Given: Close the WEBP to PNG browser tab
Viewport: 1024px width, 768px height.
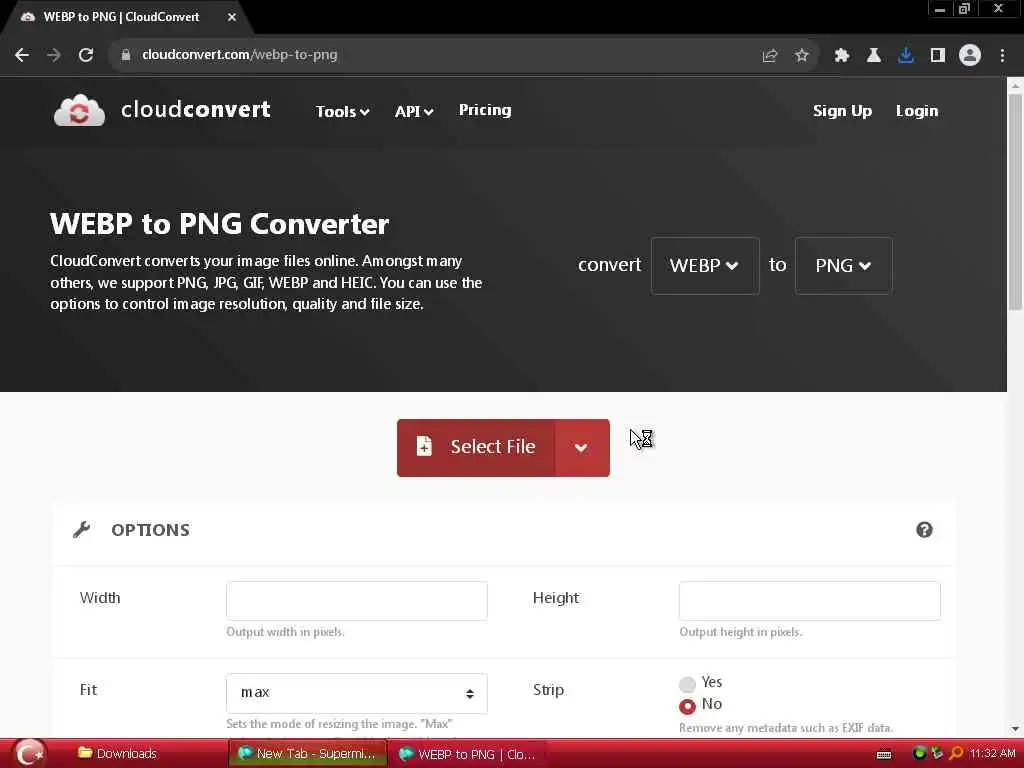Looking at the screenshot, I should [232, 17].
